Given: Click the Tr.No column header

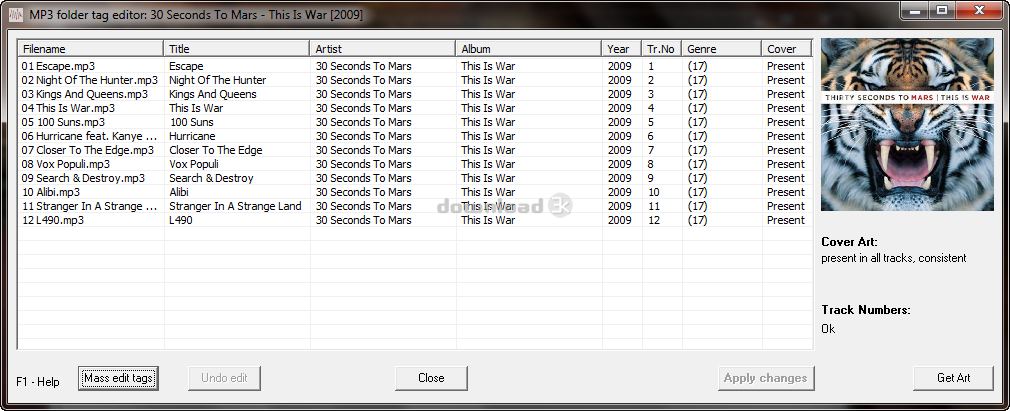Looking at the screenshot, I should (x=662, y=49).
